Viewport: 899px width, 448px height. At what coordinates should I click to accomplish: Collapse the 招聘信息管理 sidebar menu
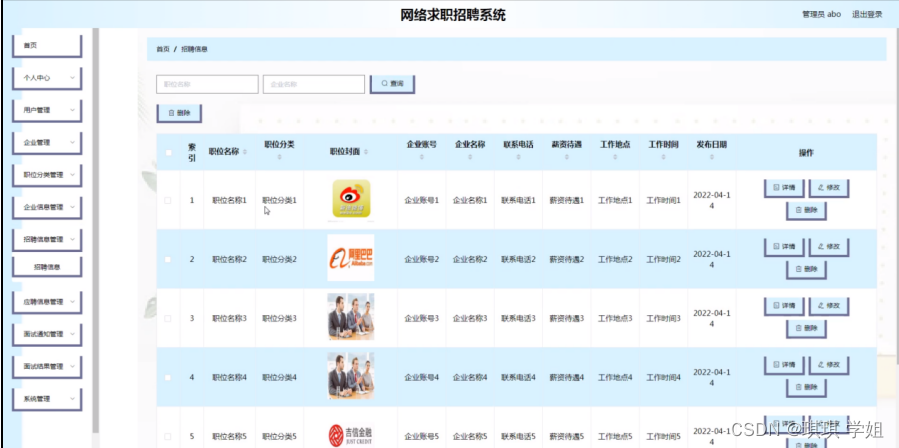point(47,240)
